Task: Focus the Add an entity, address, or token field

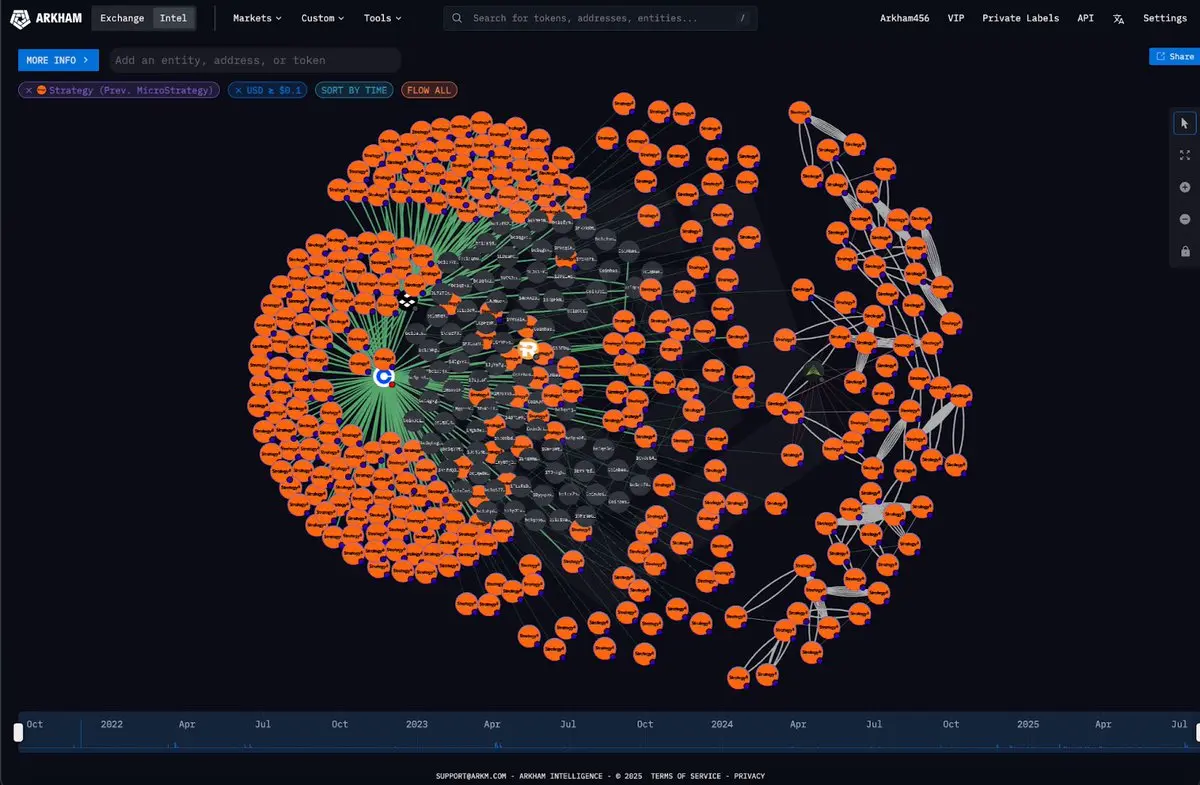Action: pyautogui.click(x=255, y=60)
